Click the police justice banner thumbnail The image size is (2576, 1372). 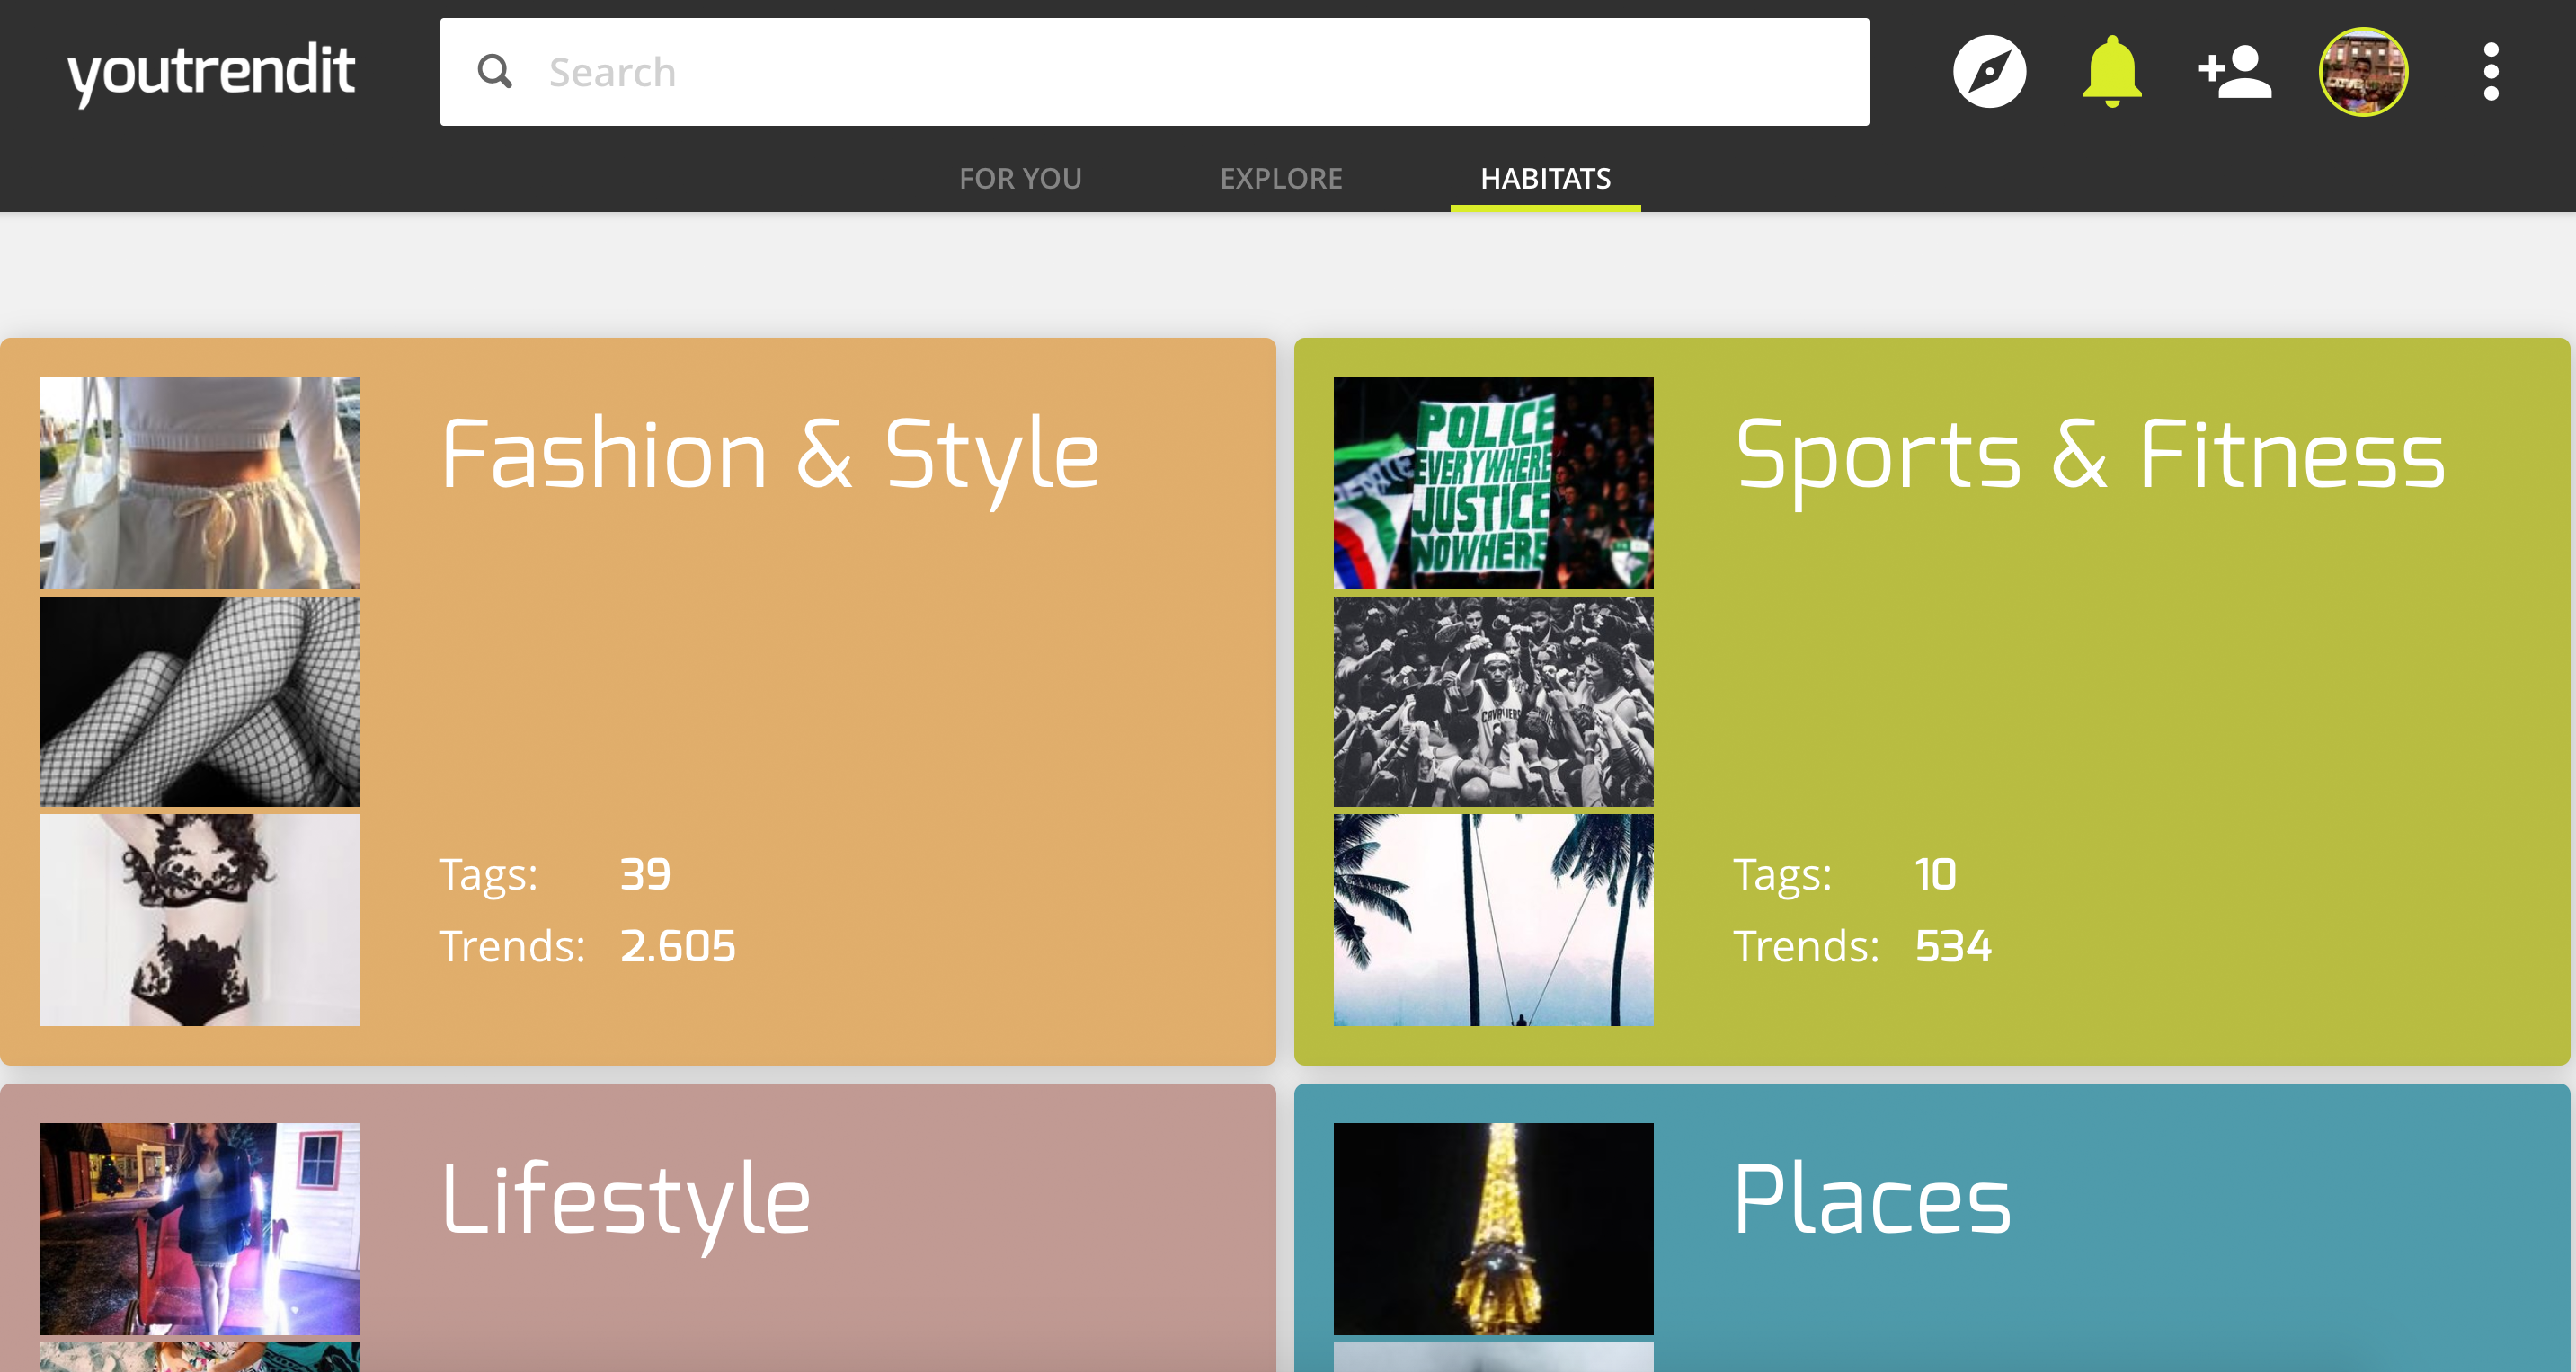1493,483
